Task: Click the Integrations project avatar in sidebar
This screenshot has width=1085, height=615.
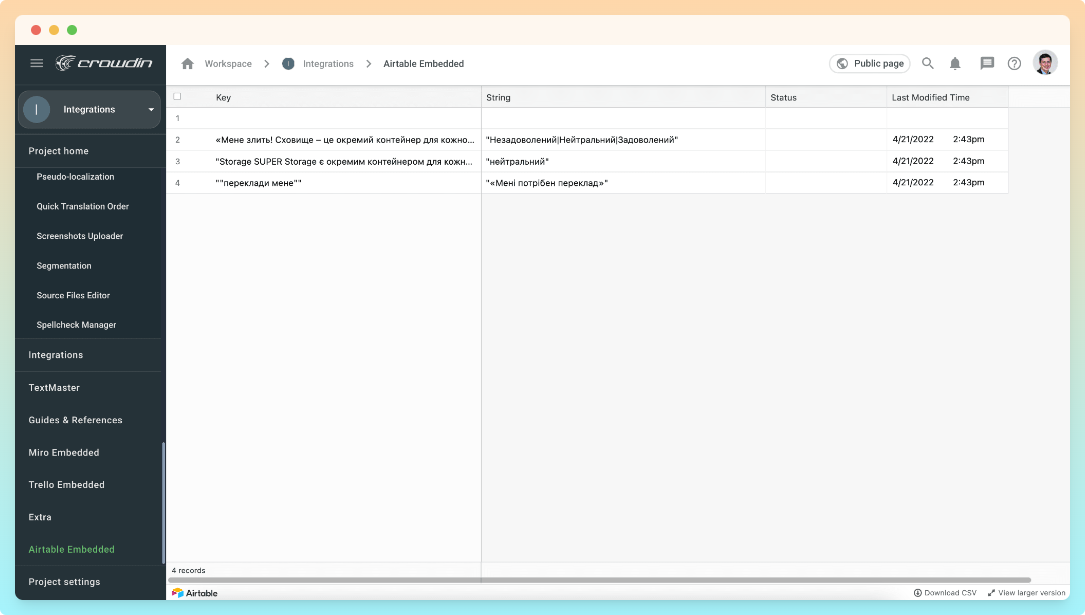Action: click(37, 109)
